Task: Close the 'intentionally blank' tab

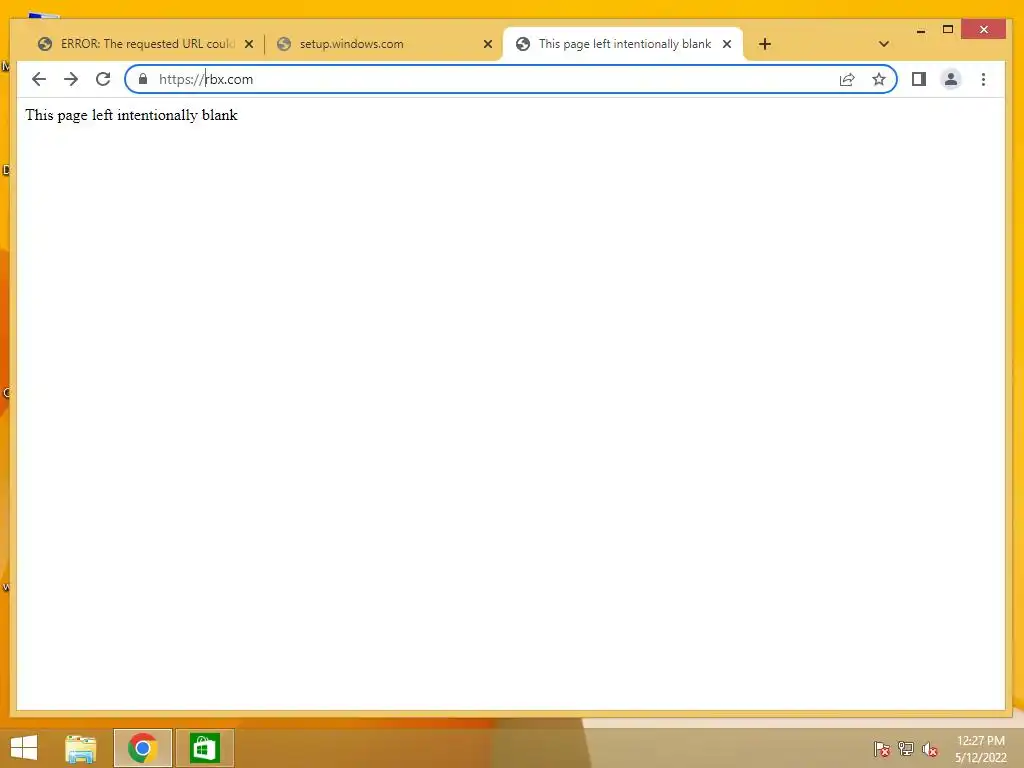Action: point(727,44)
